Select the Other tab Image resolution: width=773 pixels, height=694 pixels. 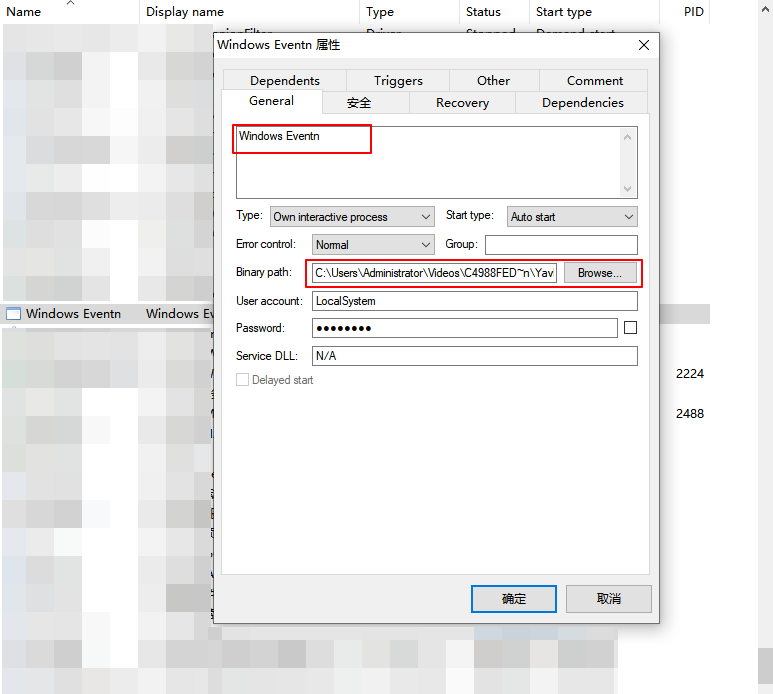point(493,80)
